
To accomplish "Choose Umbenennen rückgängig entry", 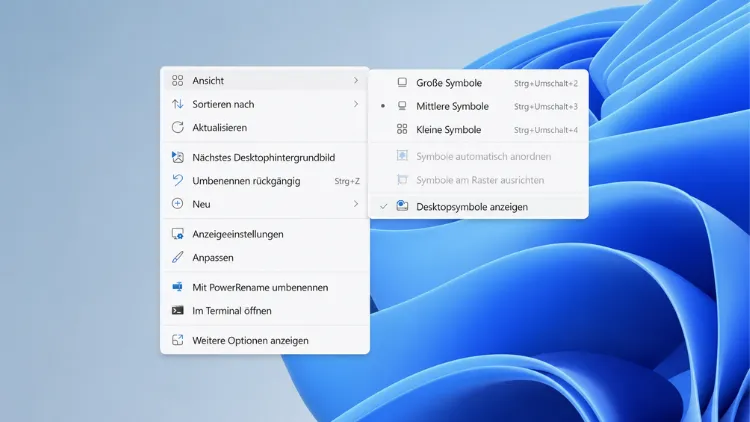I will pyautogui.click(x=265, y=181).
